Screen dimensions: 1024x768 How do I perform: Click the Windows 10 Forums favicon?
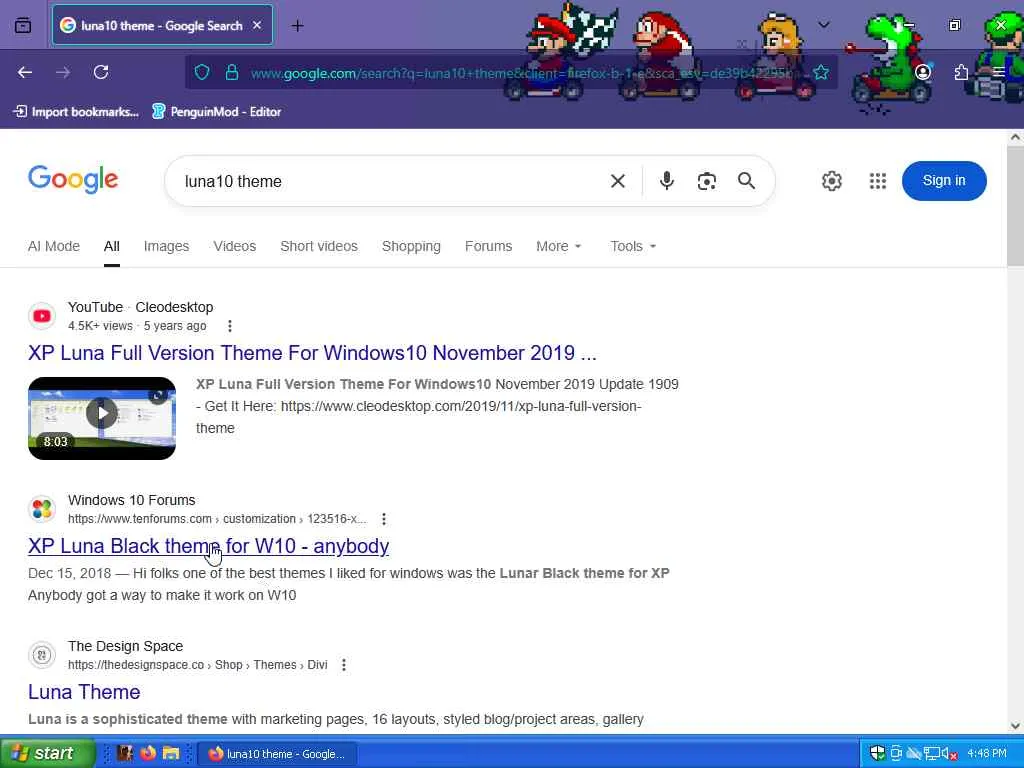point(42,509)
